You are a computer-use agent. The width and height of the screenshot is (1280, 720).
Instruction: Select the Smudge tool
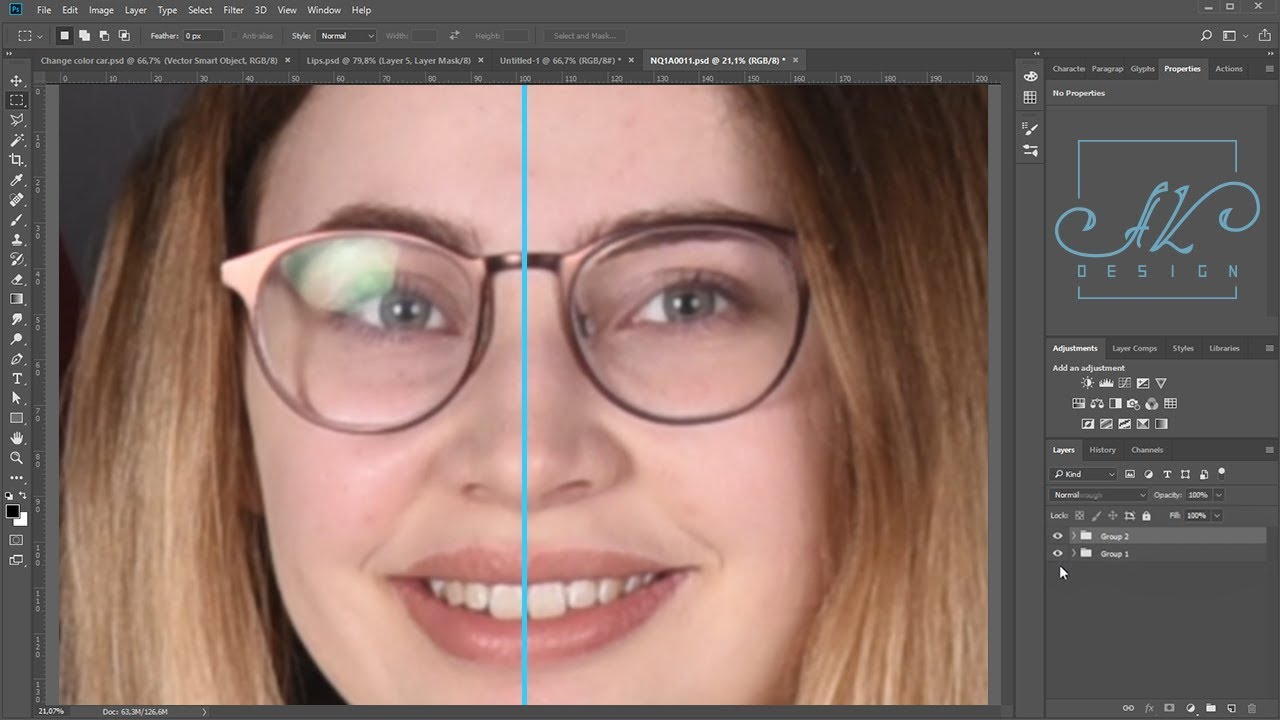[x=16, y=319]
